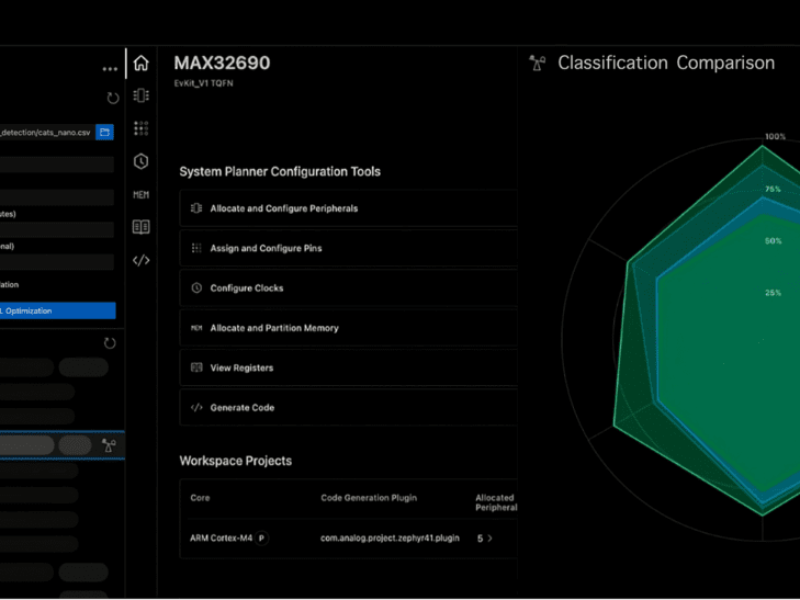
Task: Select the highlighted blue Optimization entry
Action: pyautogui.click(x=58, y=310)
